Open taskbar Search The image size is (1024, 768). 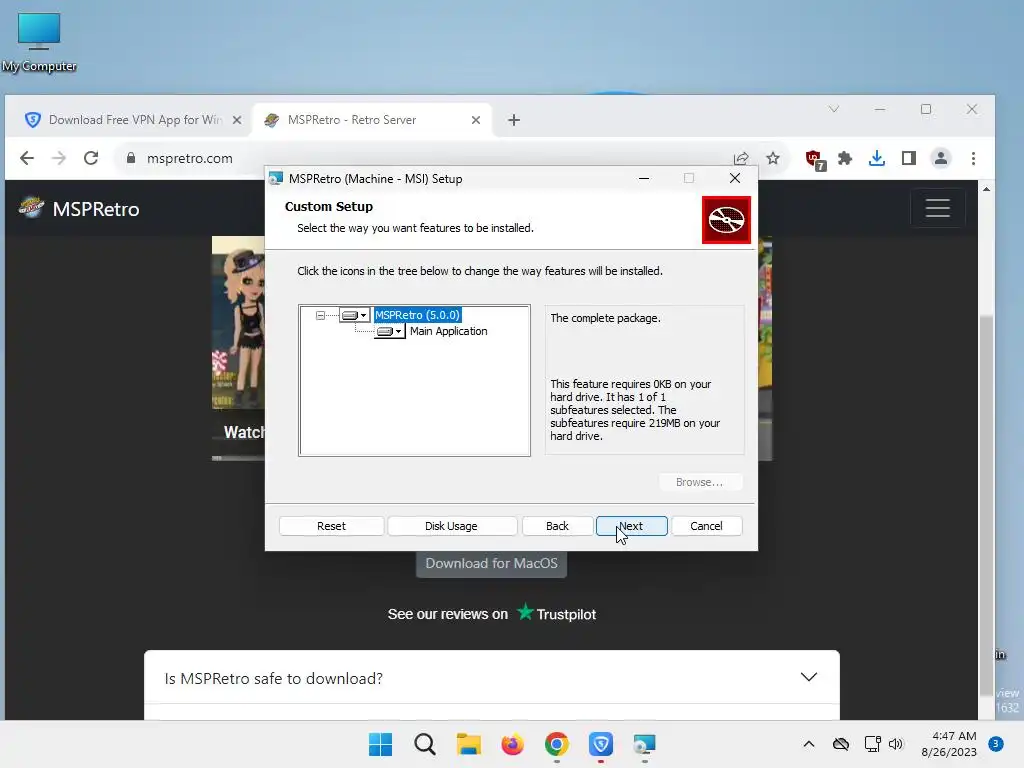(x=424, y=744)
